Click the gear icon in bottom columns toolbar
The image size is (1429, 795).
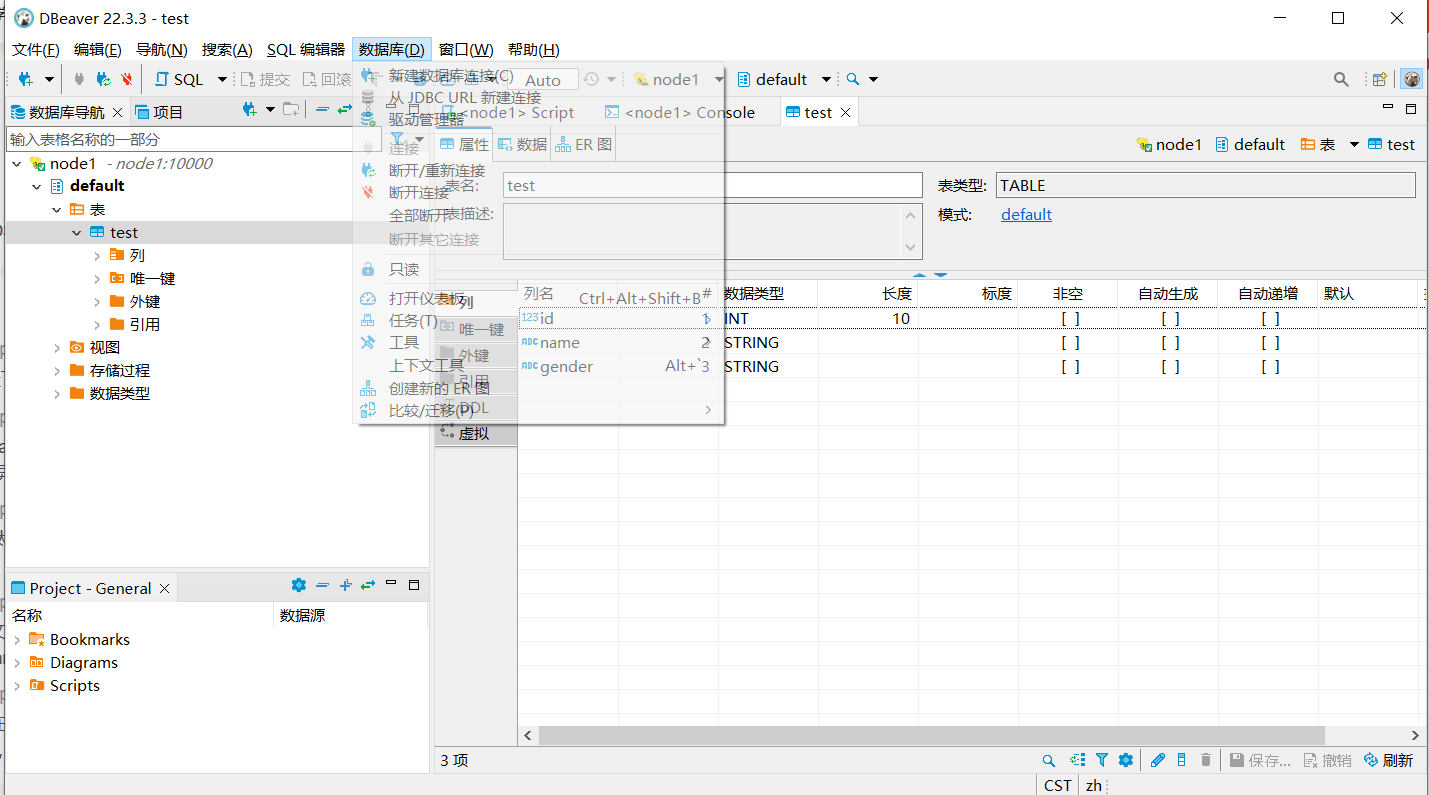click(x=1126, y=760)
